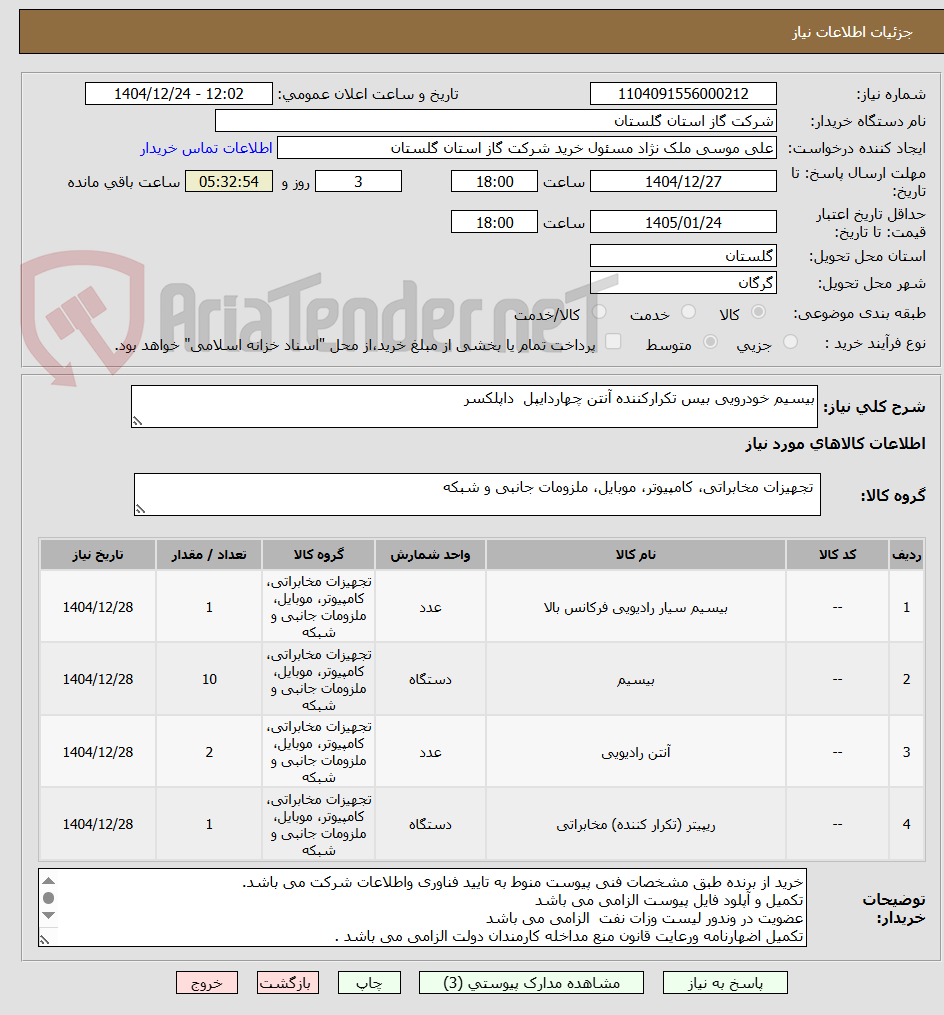Click the واحد شمارش column header
Image resolution: width=944 pixels, height=1015 pixels.
tap(430, 555)
